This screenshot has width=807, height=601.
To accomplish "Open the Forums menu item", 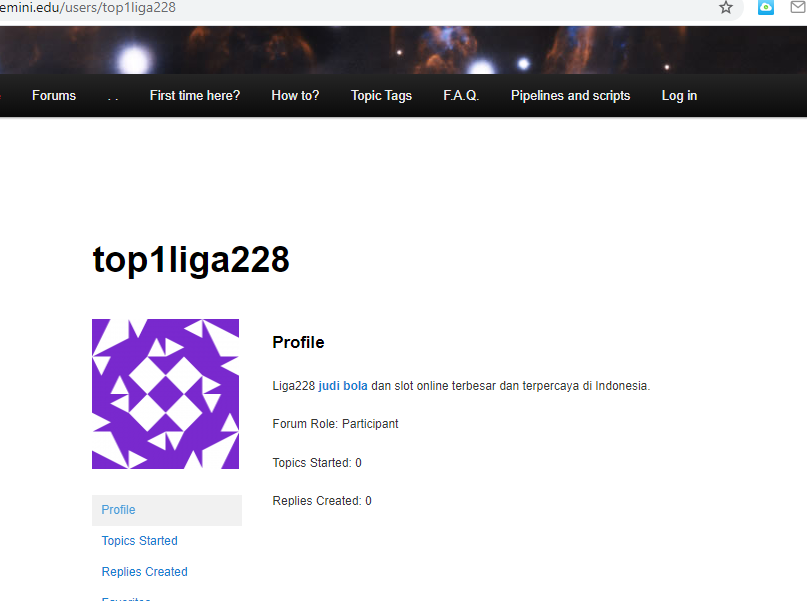I will click(x=54, y=96).
